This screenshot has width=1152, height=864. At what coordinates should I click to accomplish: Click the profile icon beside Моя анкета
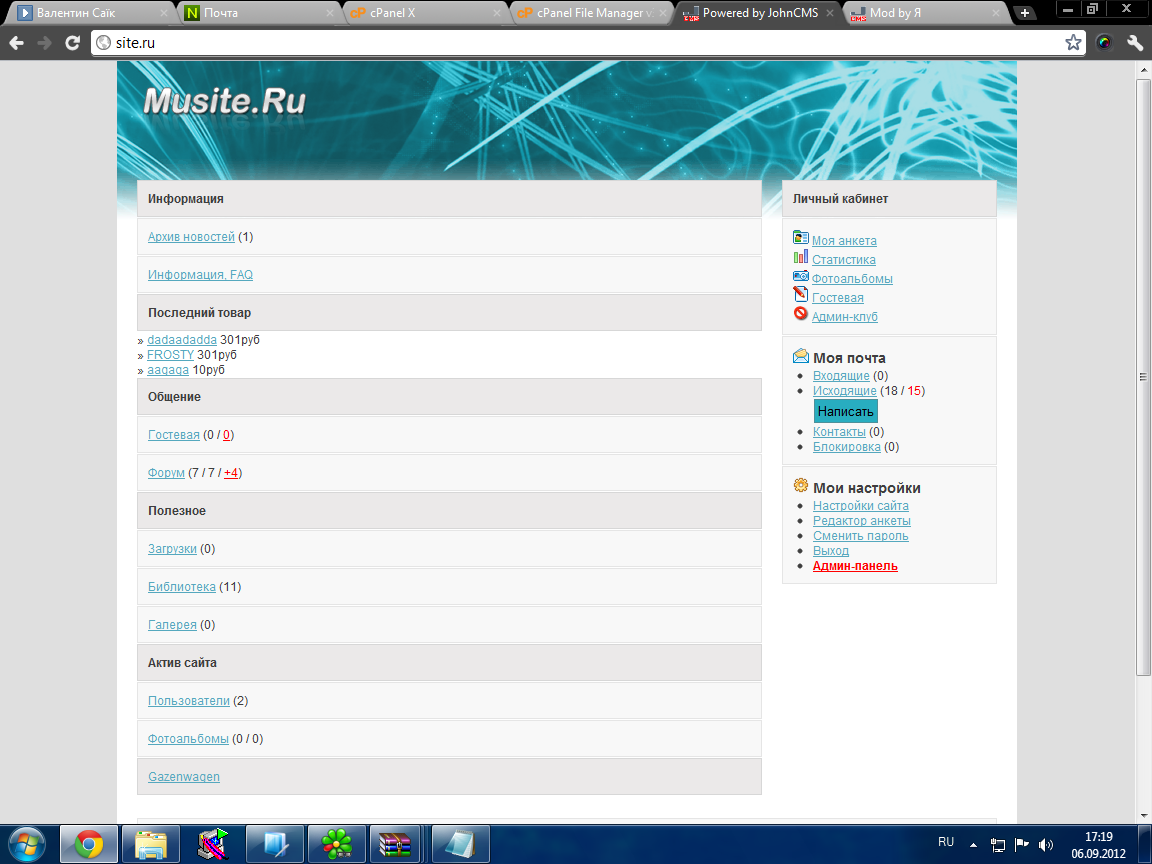(801, 237)
